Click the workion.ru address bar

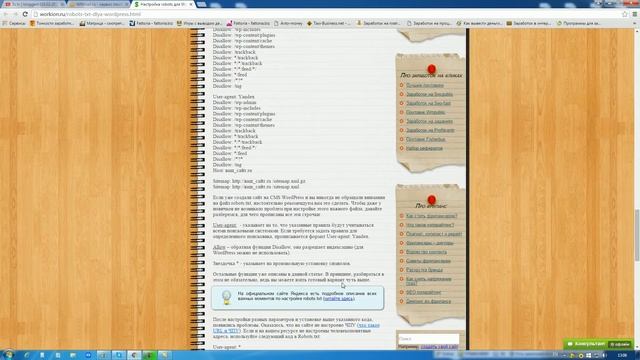pyautogui.click(x=327, y=14)
